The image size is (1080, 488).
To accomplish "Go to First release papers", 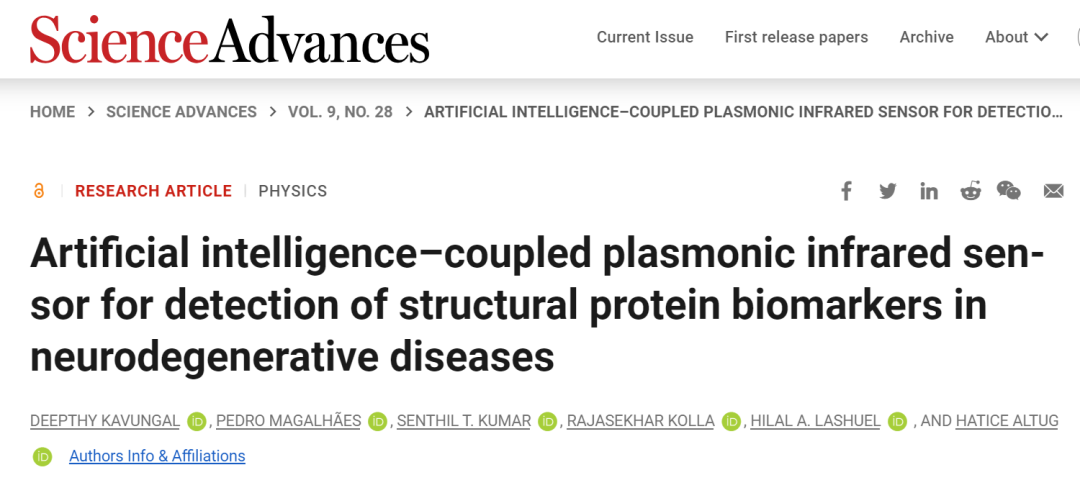I will [x=796, y=37].
